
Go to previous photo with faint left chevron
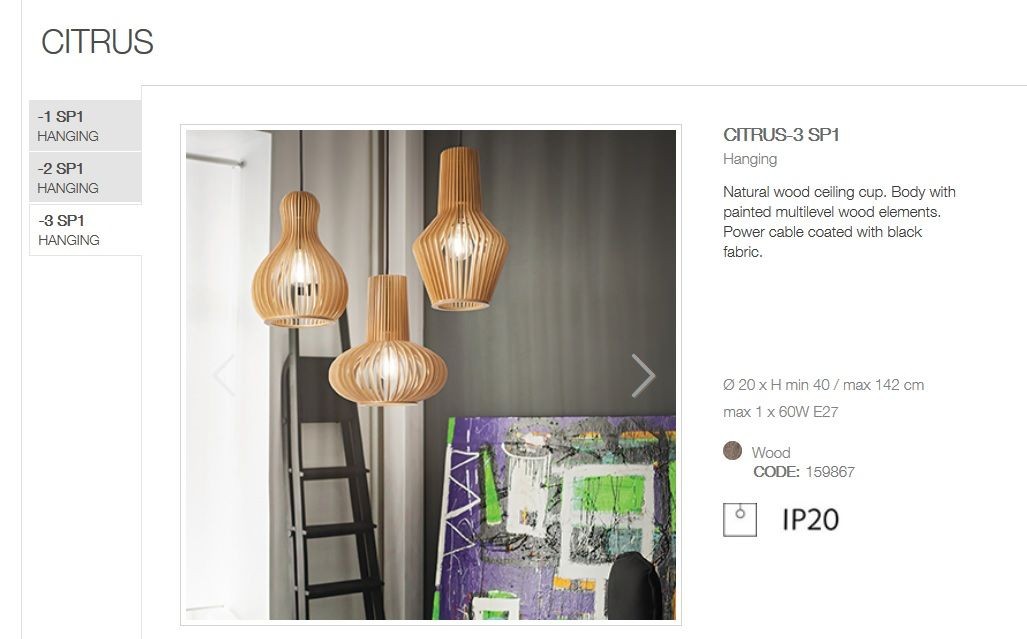pyautogui.click(x=224, y=375)
